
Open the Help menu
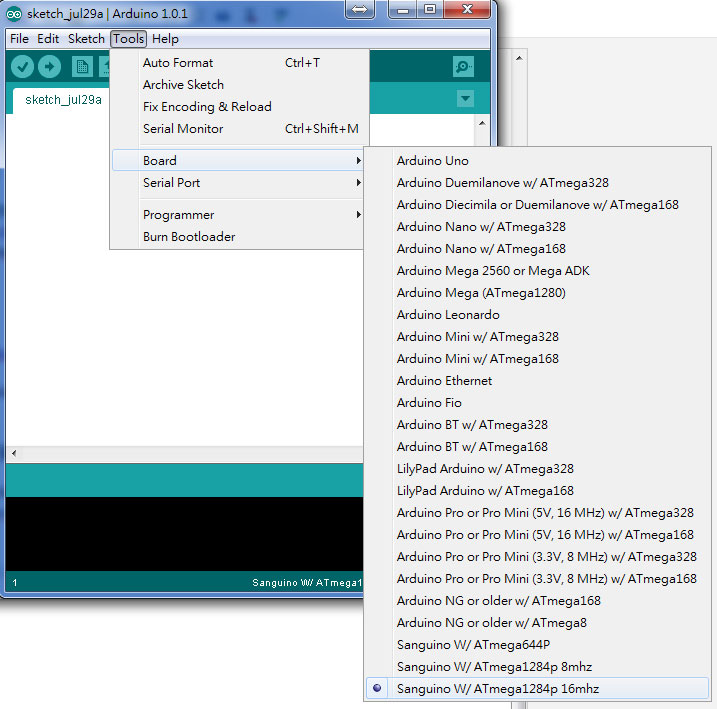click(x=165, y=39)
